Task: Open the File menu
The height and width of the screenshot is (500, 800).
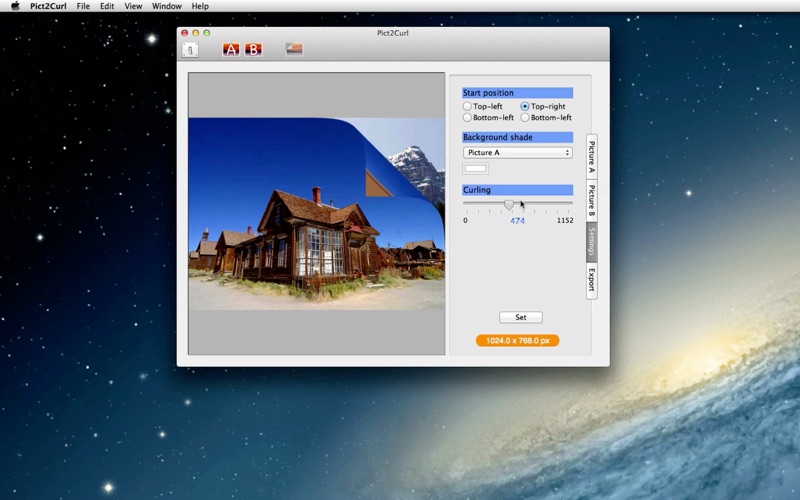Action: coord(83,6)
